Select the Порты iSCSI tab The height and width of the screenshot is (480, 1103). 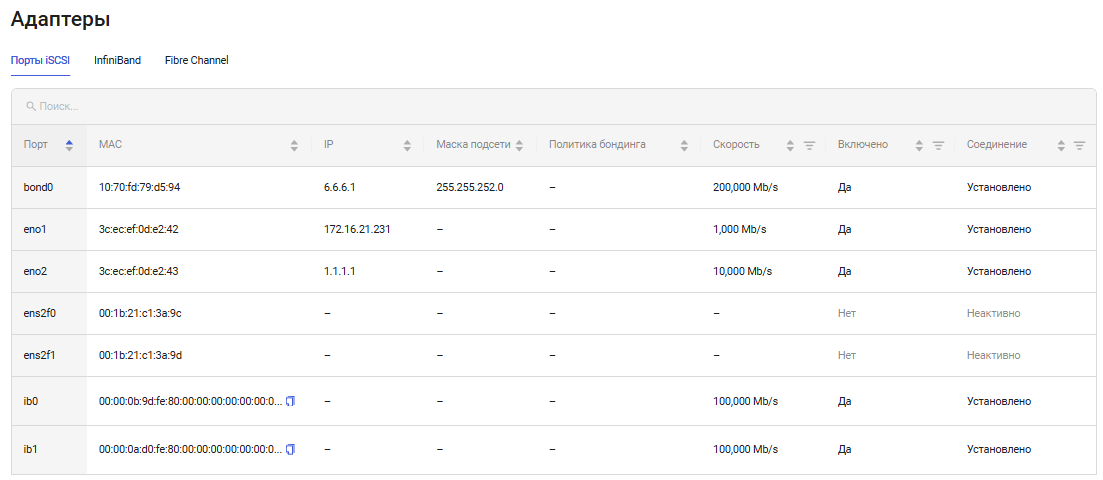pos(40,60)
